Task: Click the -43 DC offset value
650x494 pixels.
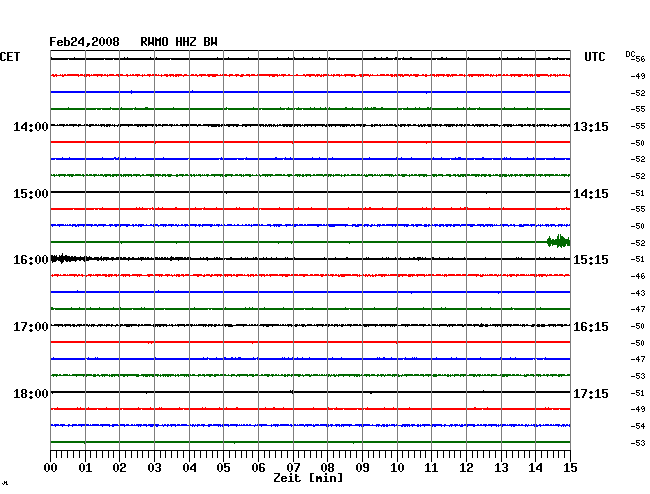Action: (638, 293)
